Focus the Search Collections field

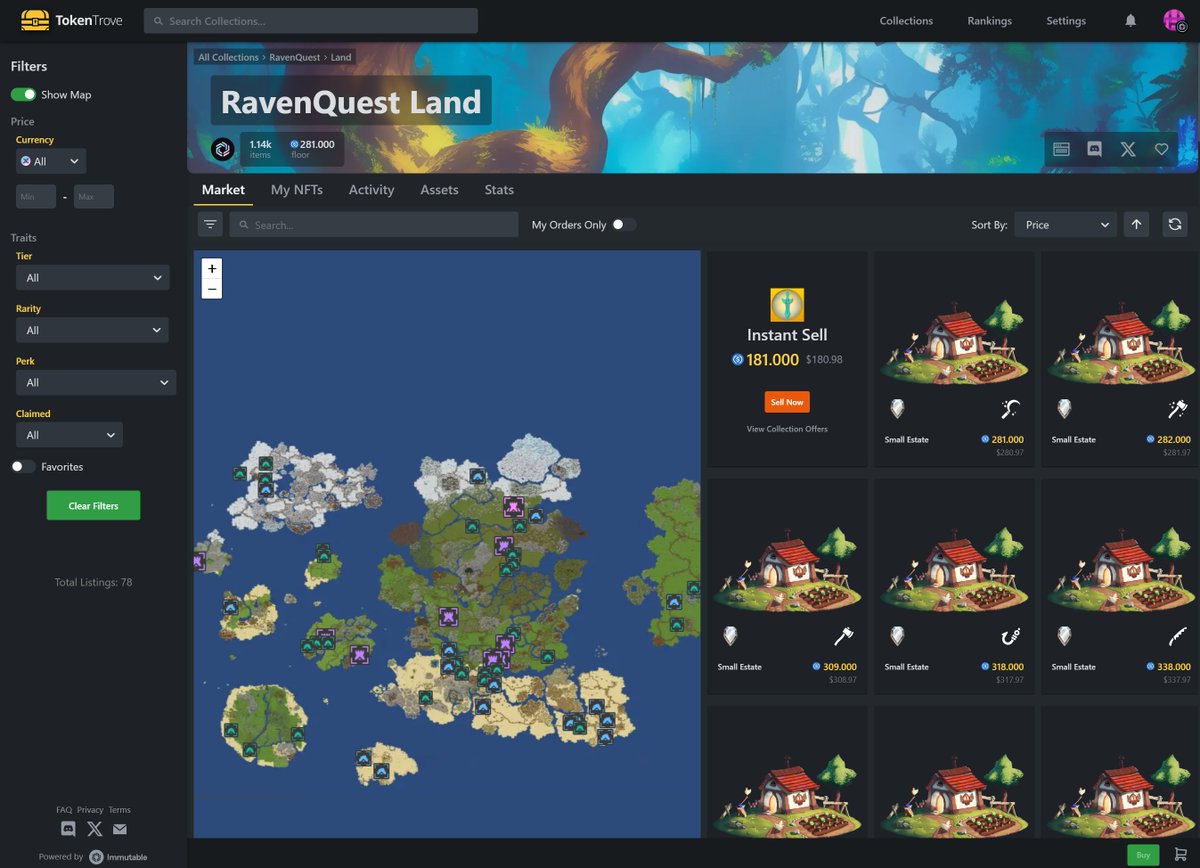point(310,21)
